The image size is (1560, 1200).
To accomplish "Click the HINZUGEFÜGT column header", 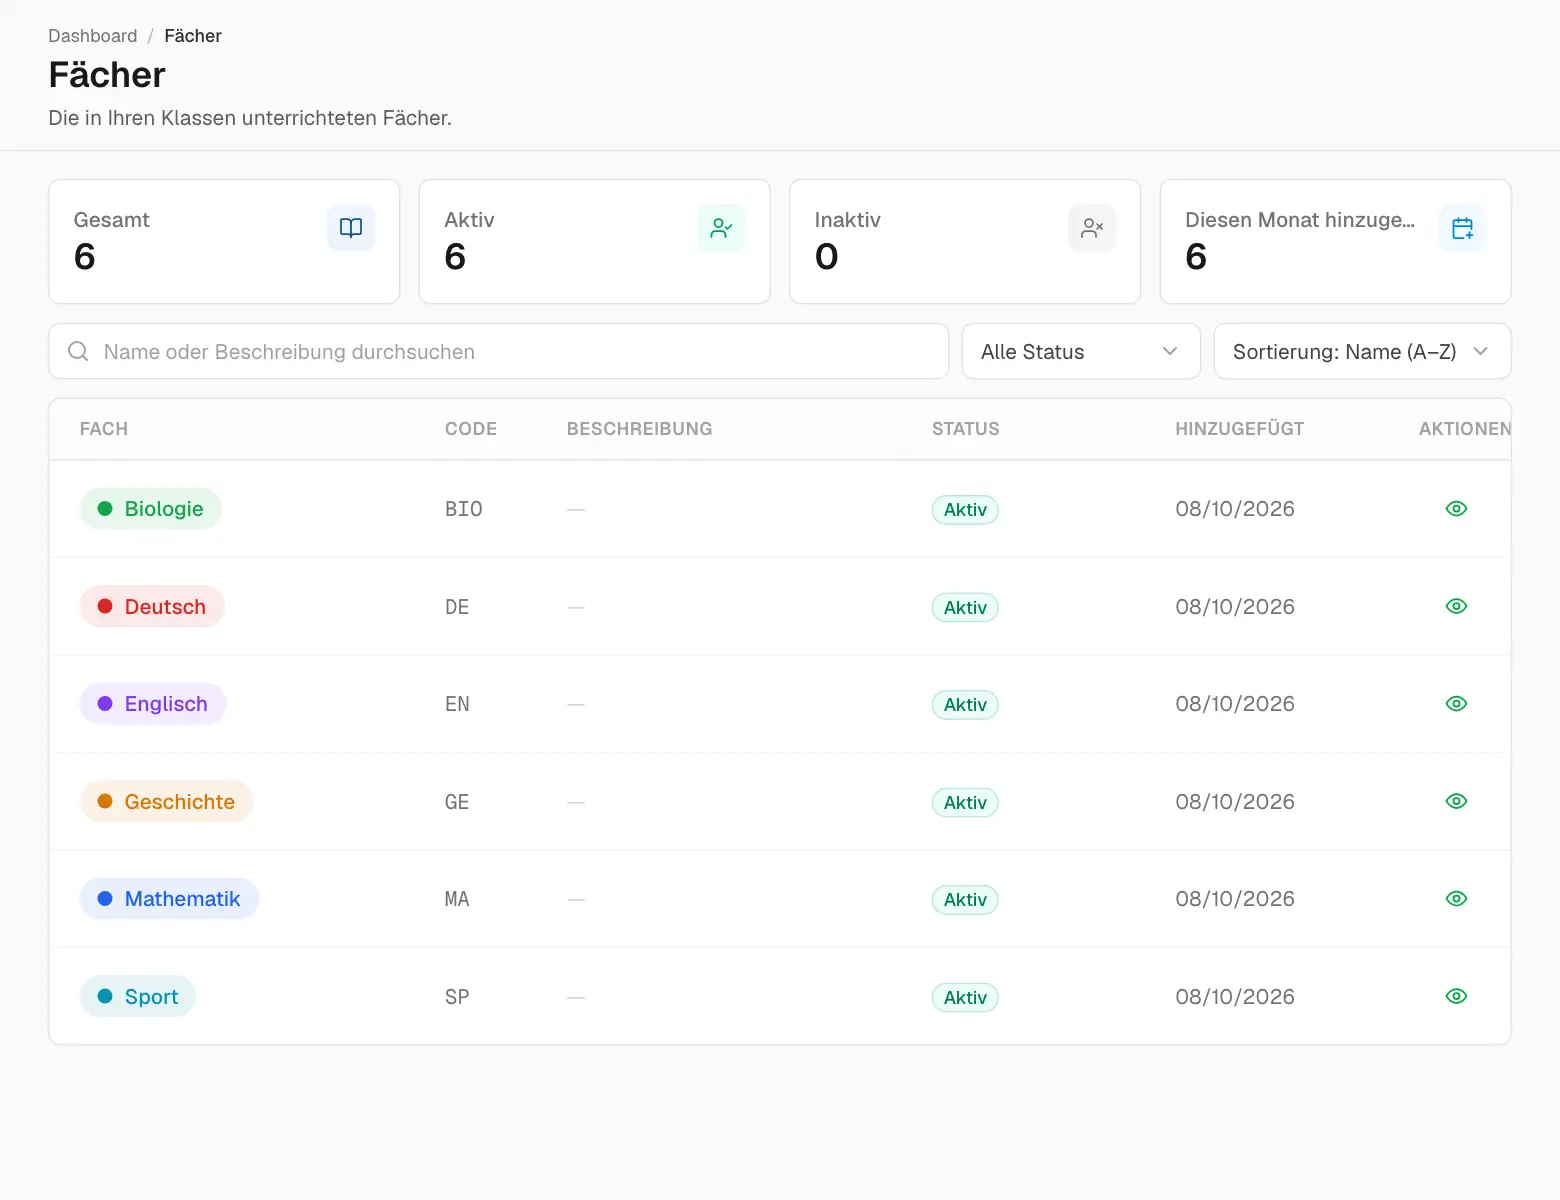I will click(1240, 429).
